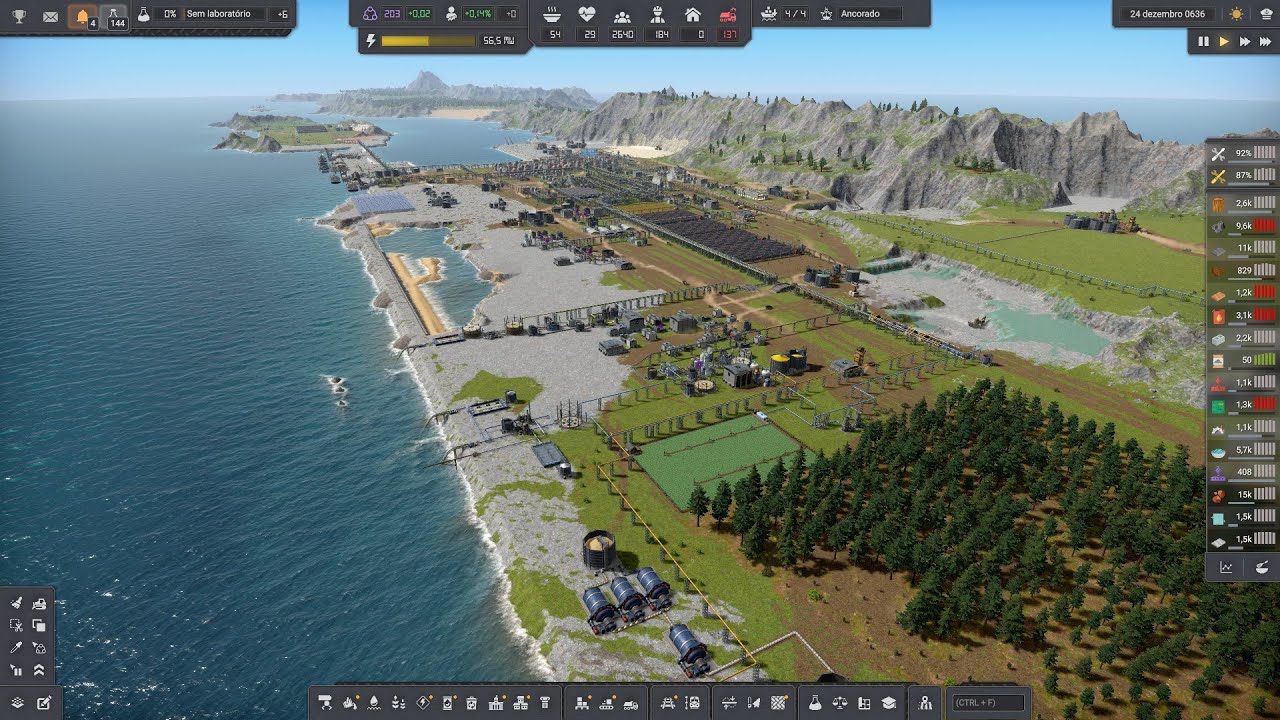Open the trophy goals icon
Image resolution: width=1280 pixels, height=720 pixels.
19,16
